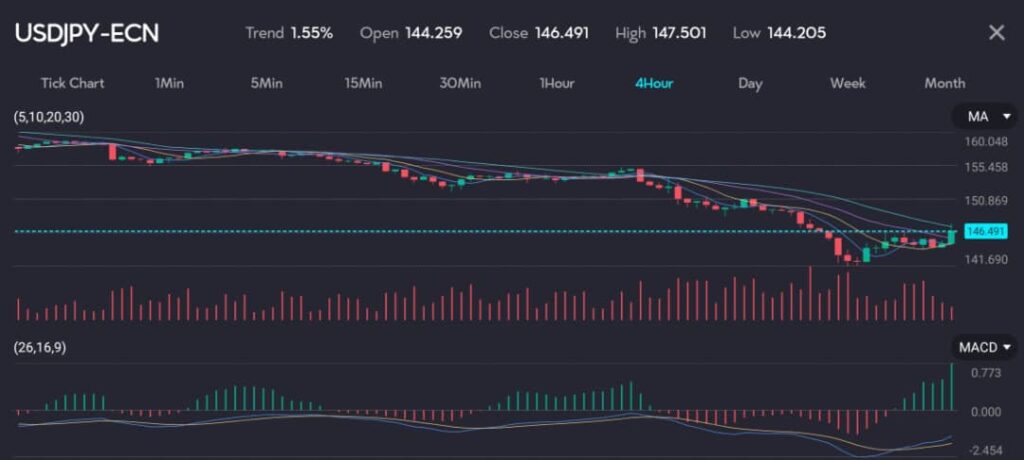Click the MA dropdown arrow
The height and width of the screenshot is (460, 1024).
[1005, 118]
